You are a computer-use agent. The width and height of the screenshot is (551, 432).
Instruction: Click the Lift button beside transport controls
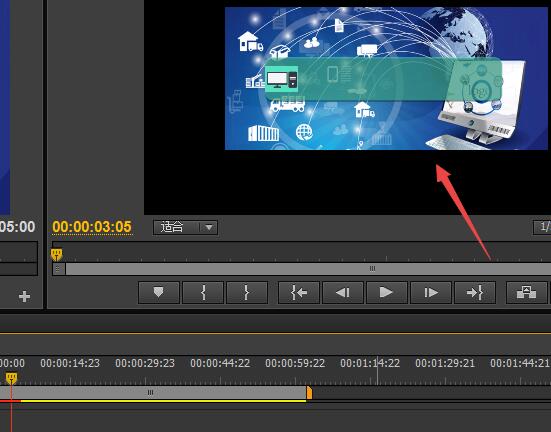[526, 292]
